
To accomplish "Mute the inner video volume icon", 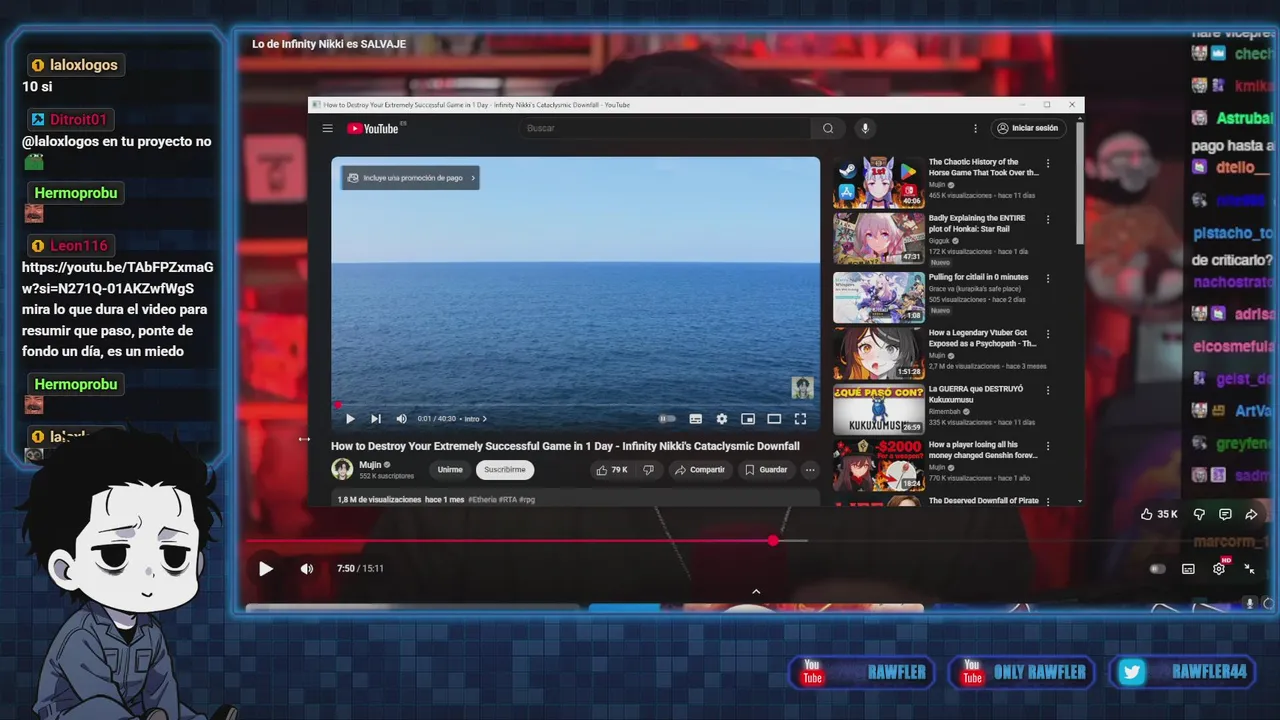I will pos(401,419).
